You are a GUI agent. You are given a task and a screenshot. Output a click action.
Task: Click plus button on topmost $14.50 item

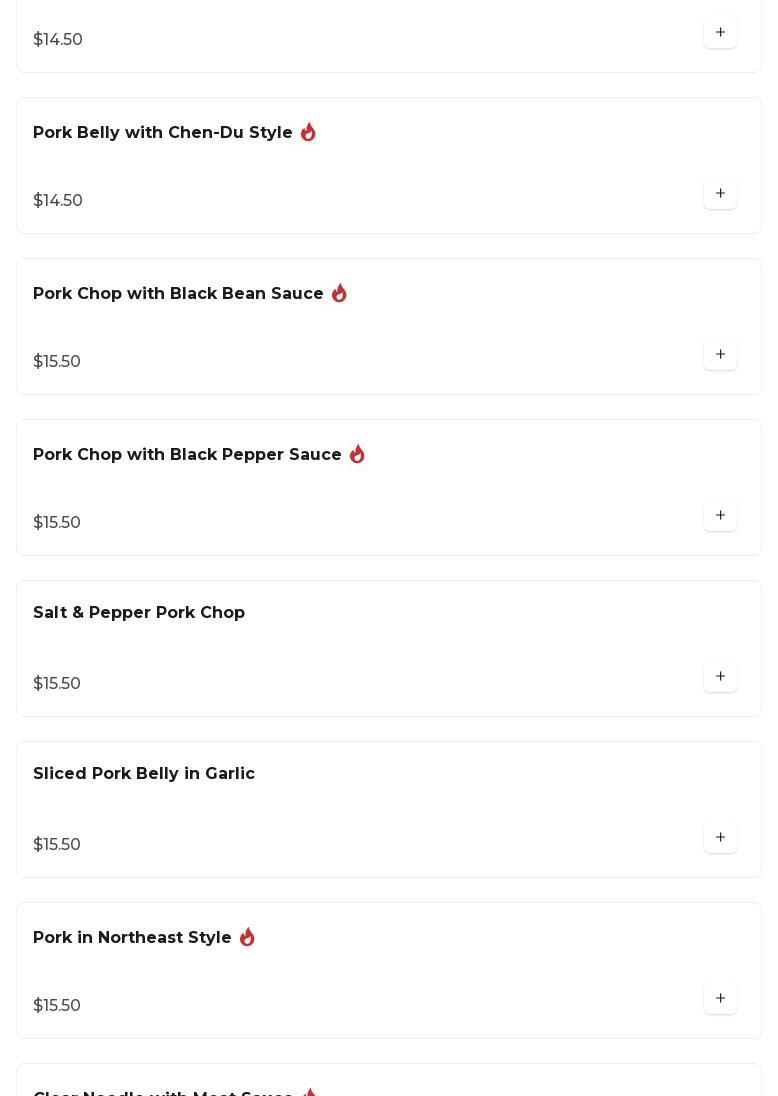tap(720, 32)
